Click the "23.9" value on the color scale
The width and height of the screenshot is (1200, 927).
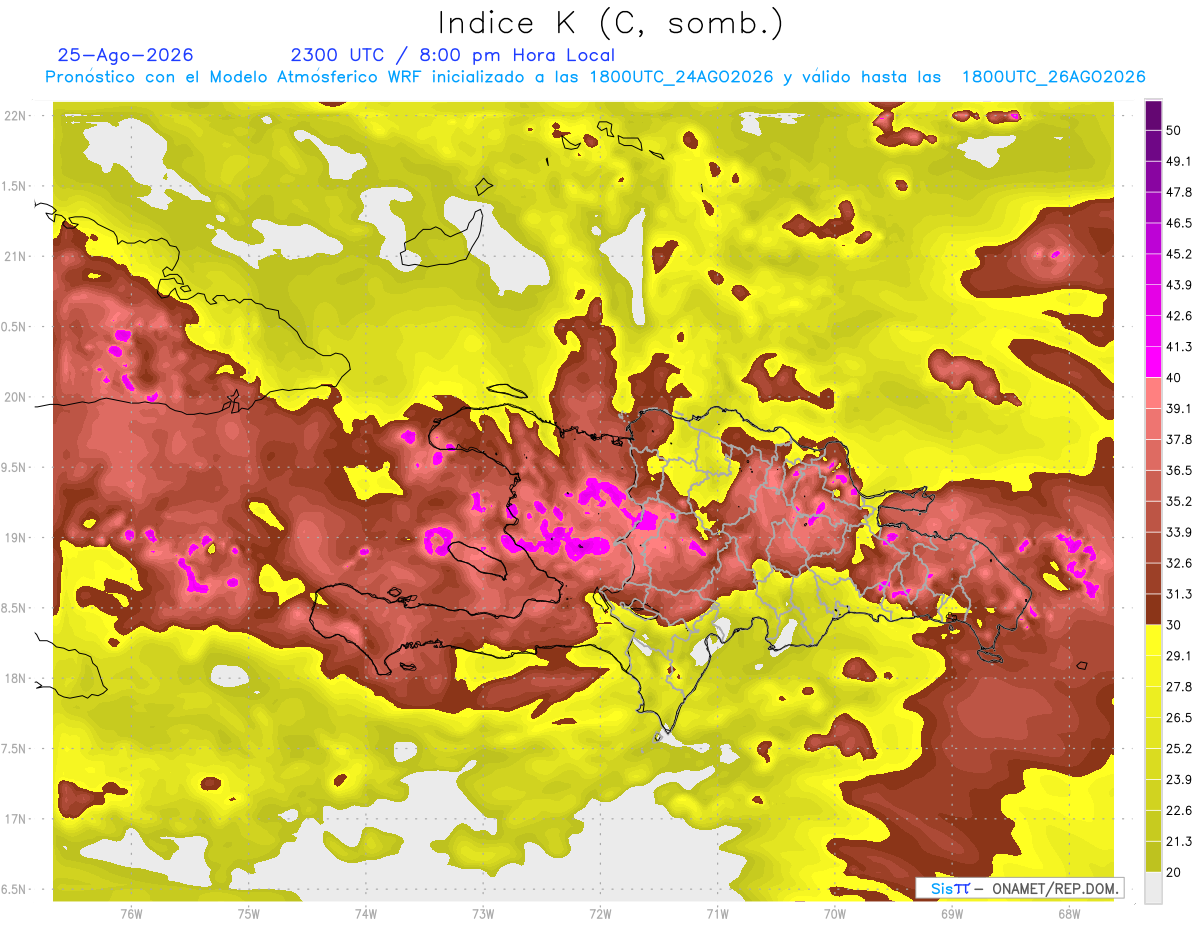[x=1178, y=779]
